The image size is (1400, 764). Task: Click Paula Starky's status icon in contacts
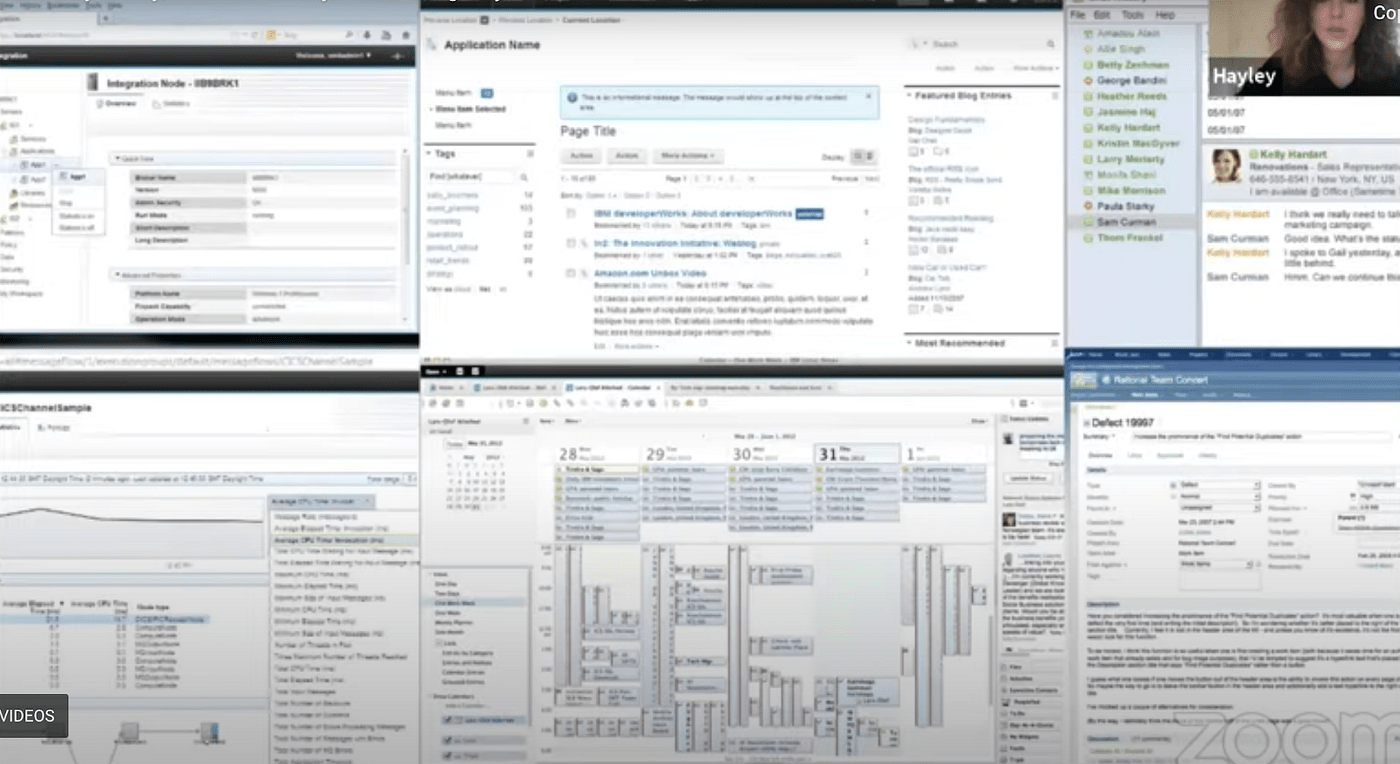click(1088, 206)
